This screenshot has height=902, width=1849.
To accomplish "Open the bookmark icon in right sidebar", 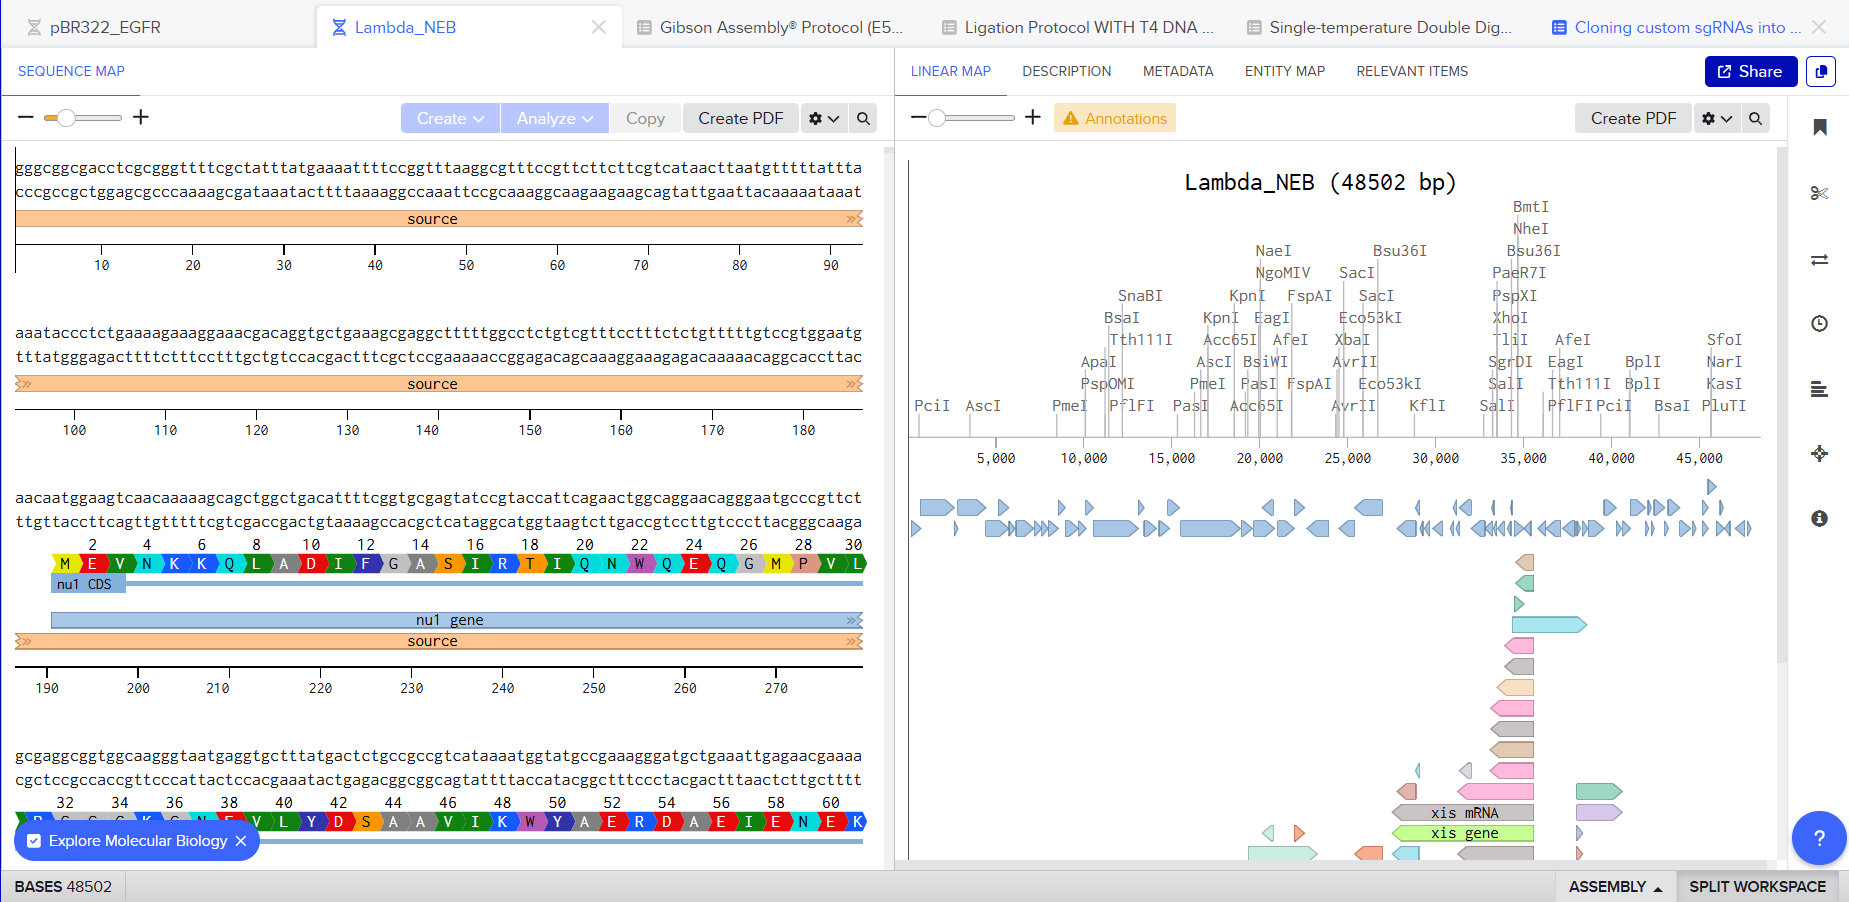I will coord(1819,127).
